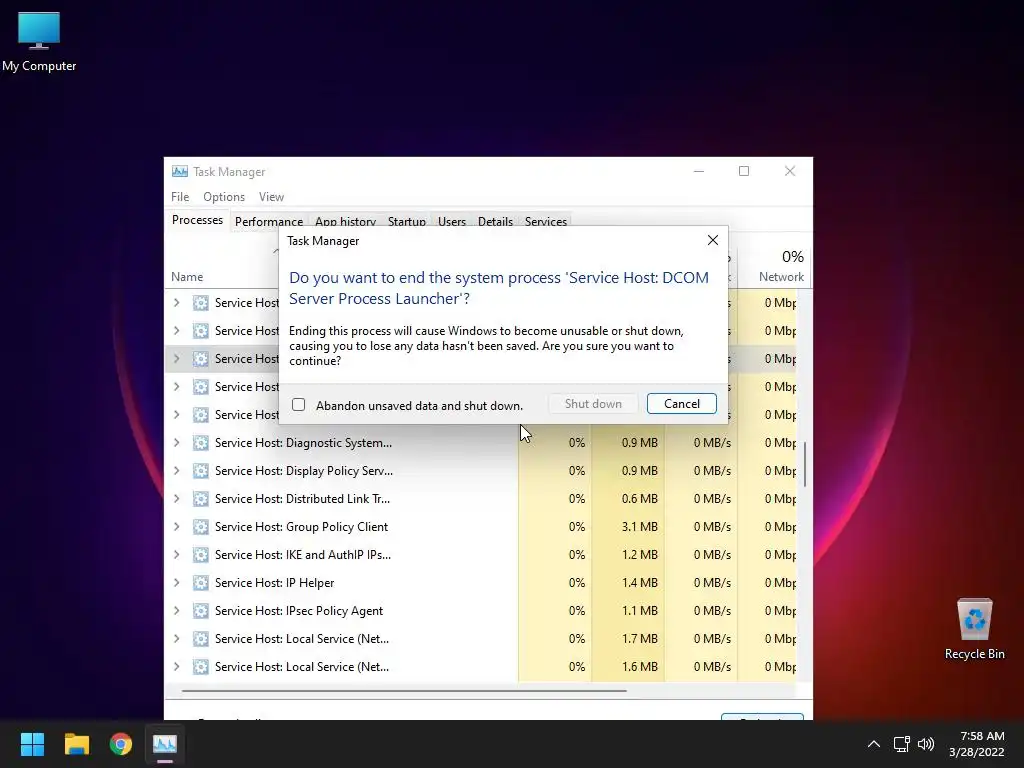The height and width of the screenshot is (768, 1024).
Task: Click gear icon of Group Policy Client
Action: (200, 527)
